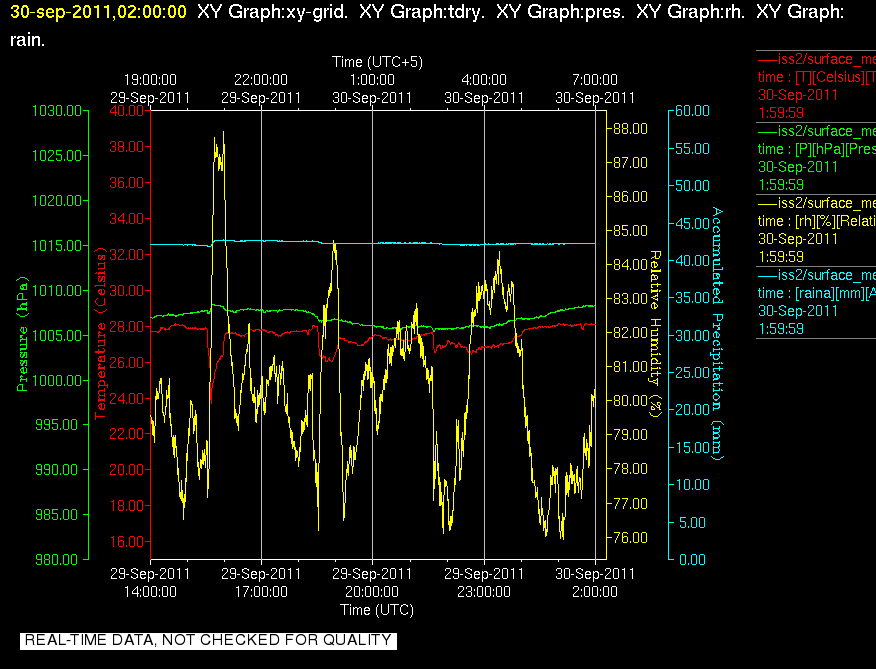Screen dimensions: 876x669
Task: Click the title text 'XY Graph:xy-grid.'
Action: pyautogui.click(x=273, y=12)
